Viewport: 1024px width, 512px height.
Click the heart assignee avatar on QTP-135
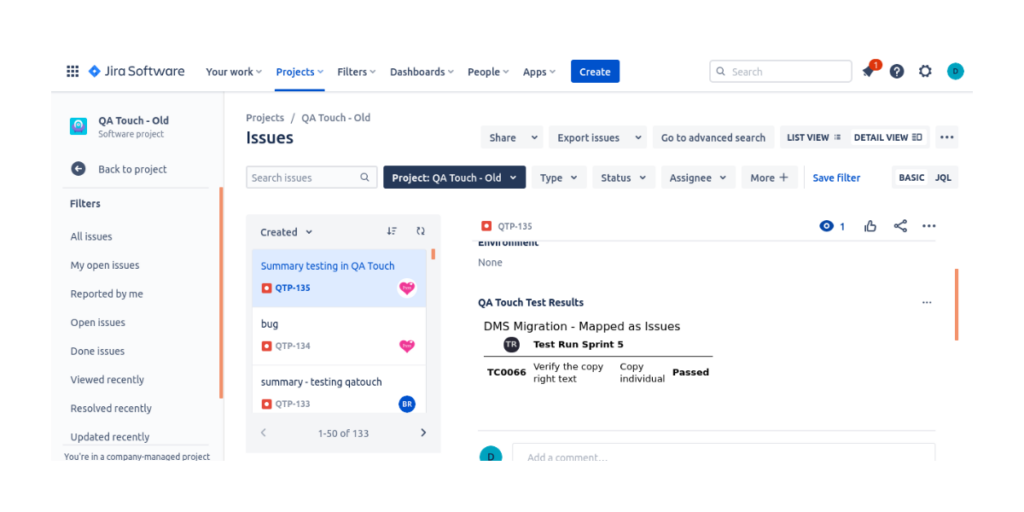tap(407, 288)
